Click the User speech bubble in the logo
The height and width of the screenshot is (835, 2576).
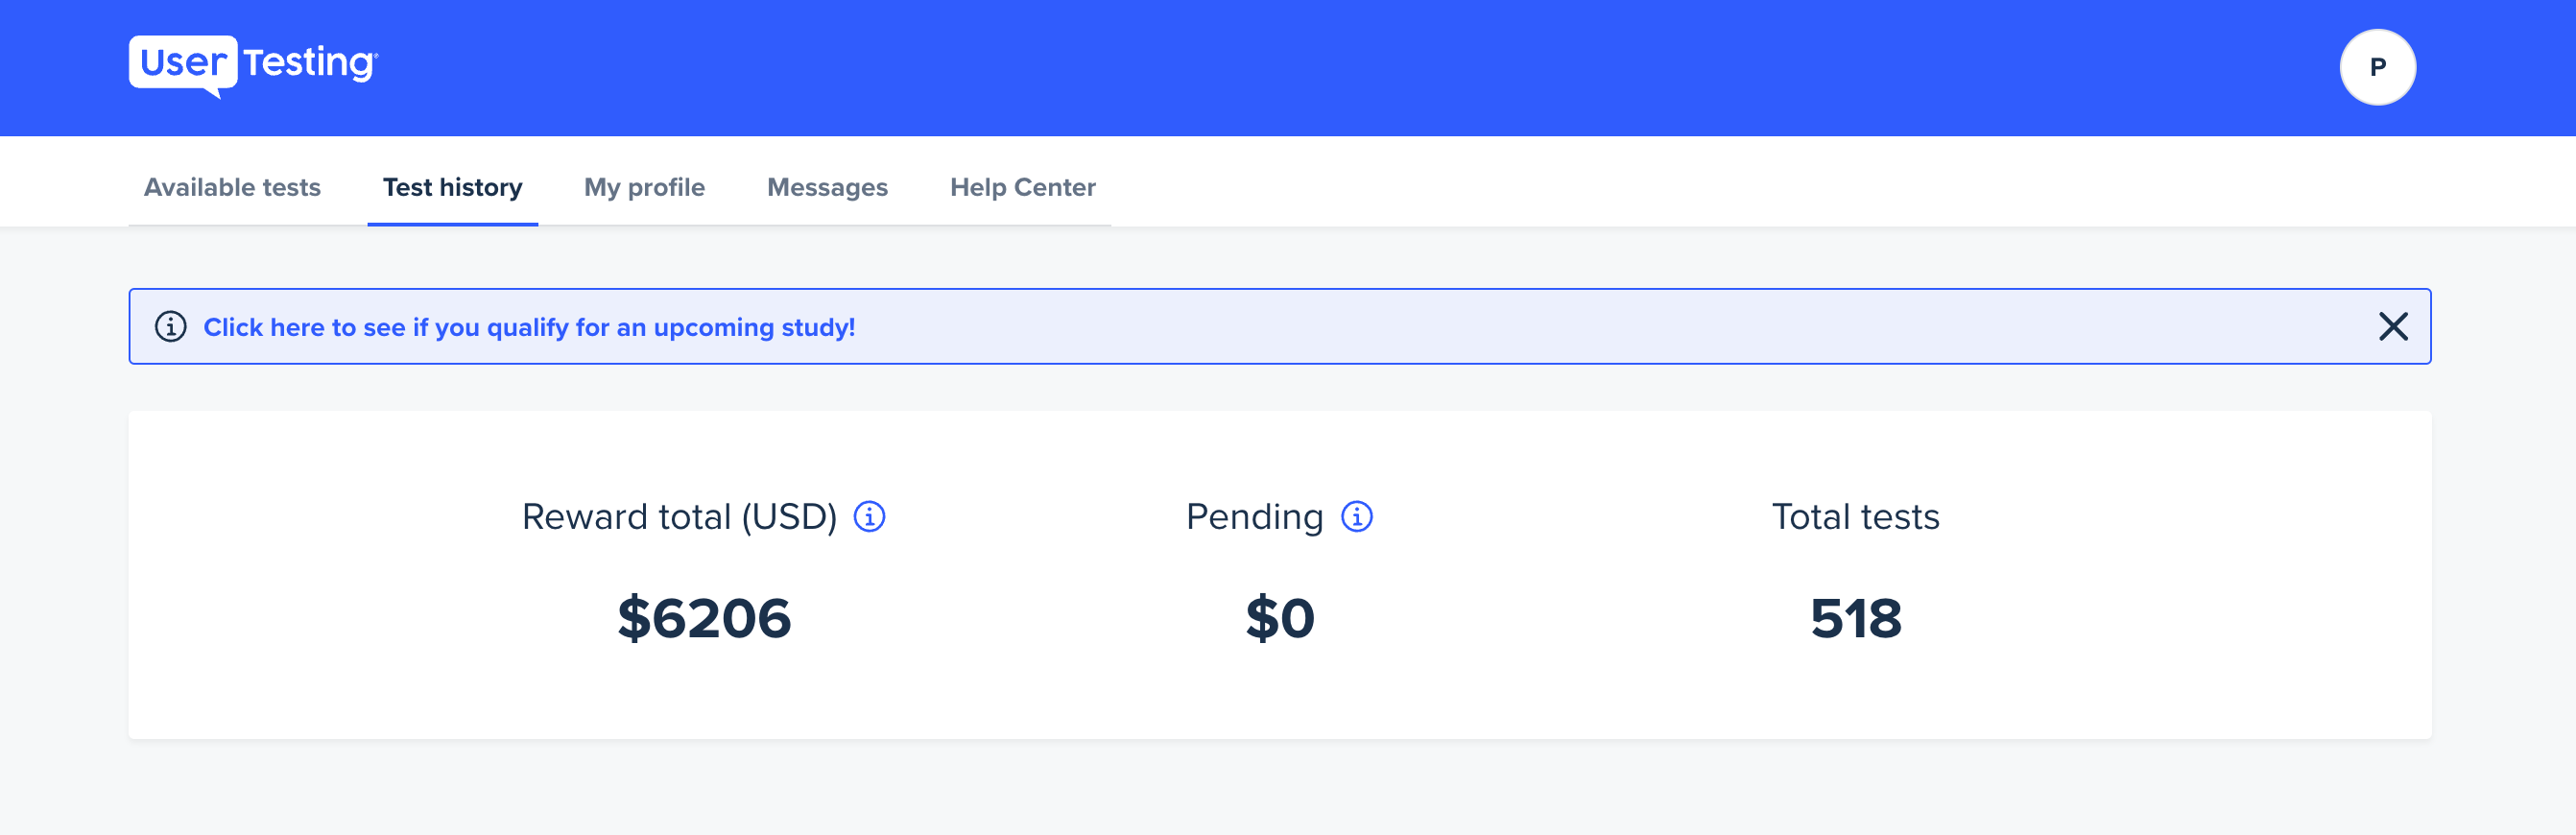coord(183,66)
